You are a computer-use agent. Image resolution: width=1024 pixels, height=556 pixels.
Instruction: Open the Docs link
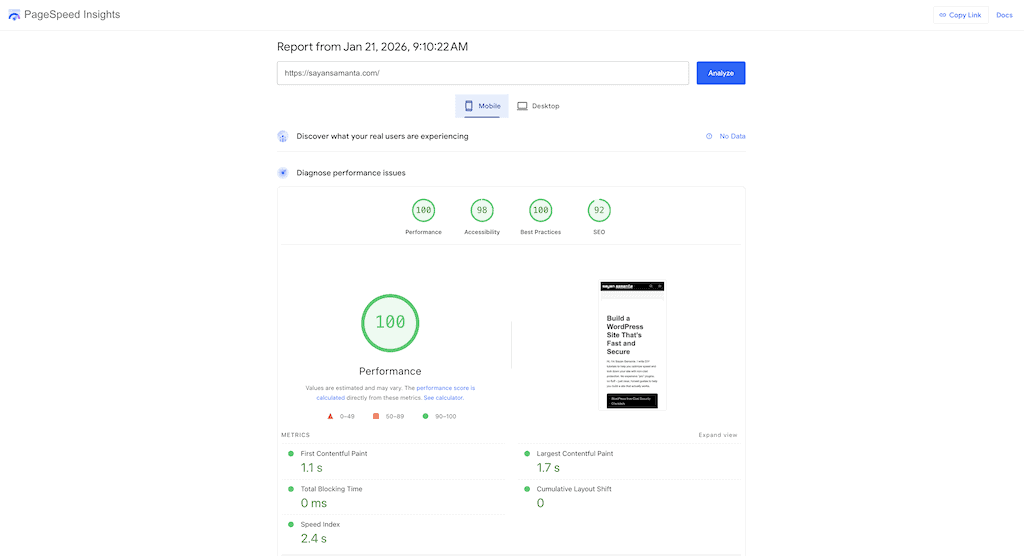point(1004,15)
